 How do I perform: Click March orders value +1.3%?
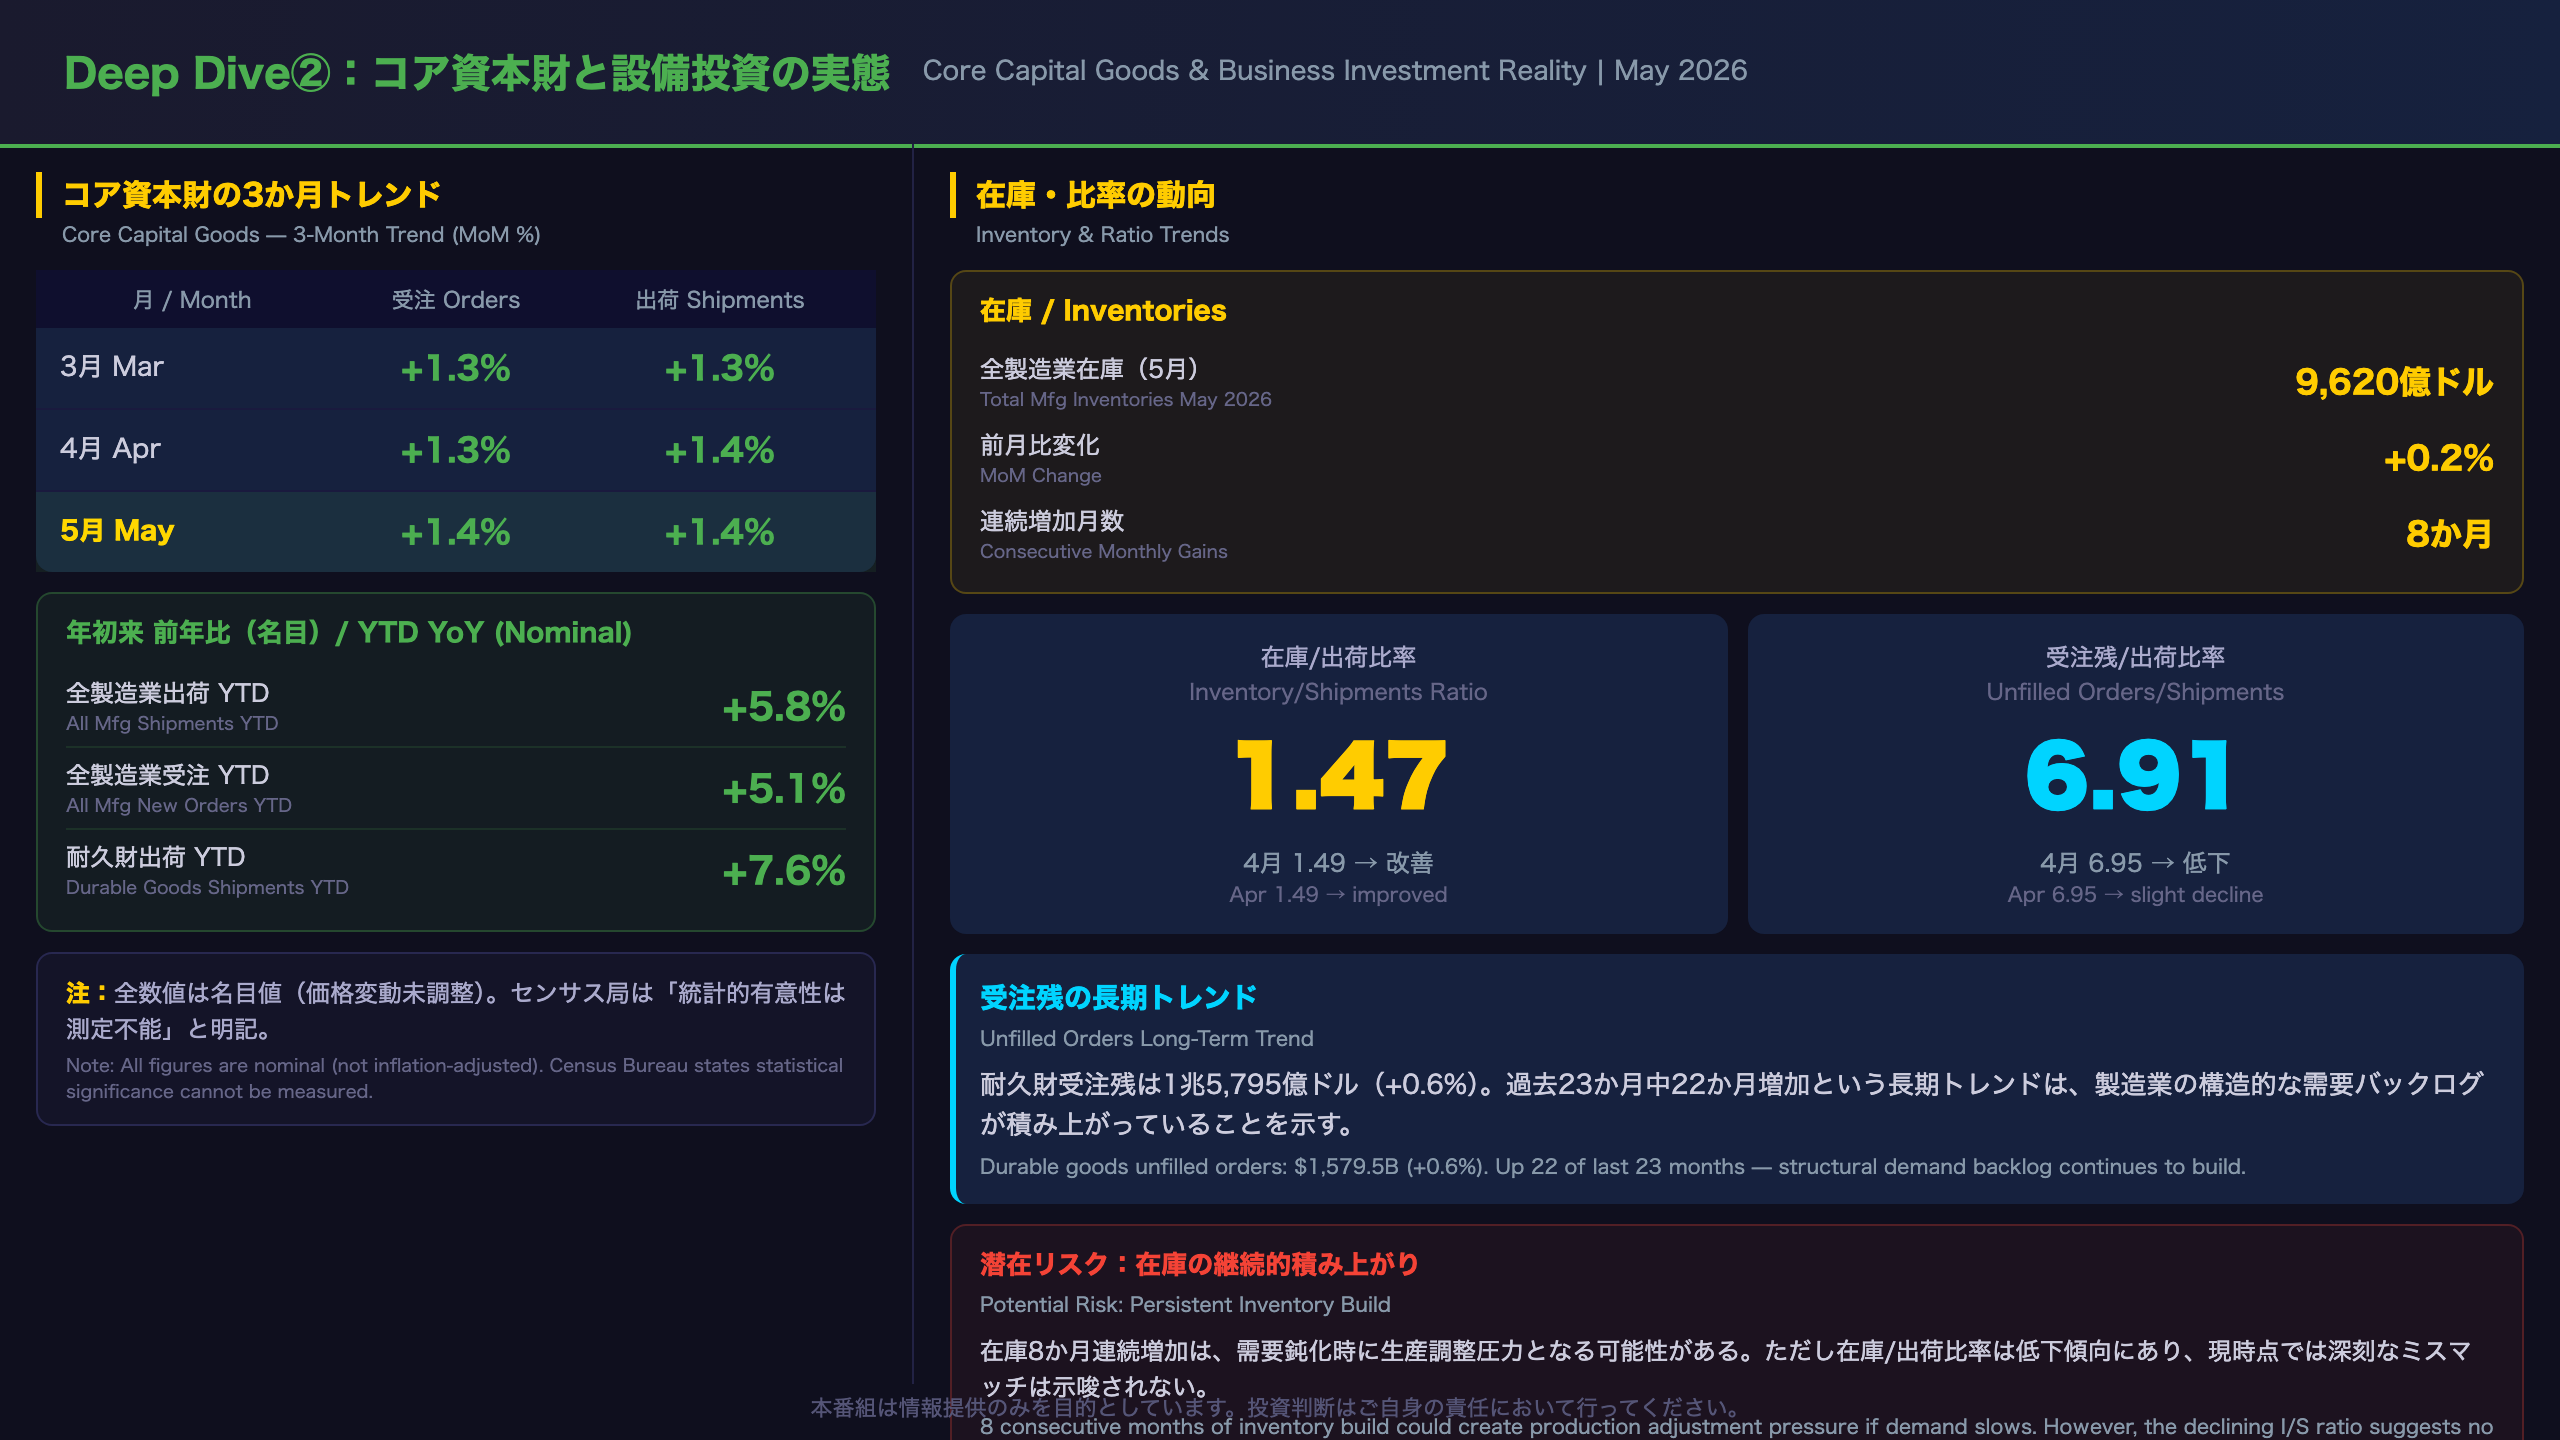tap(456, 368)
